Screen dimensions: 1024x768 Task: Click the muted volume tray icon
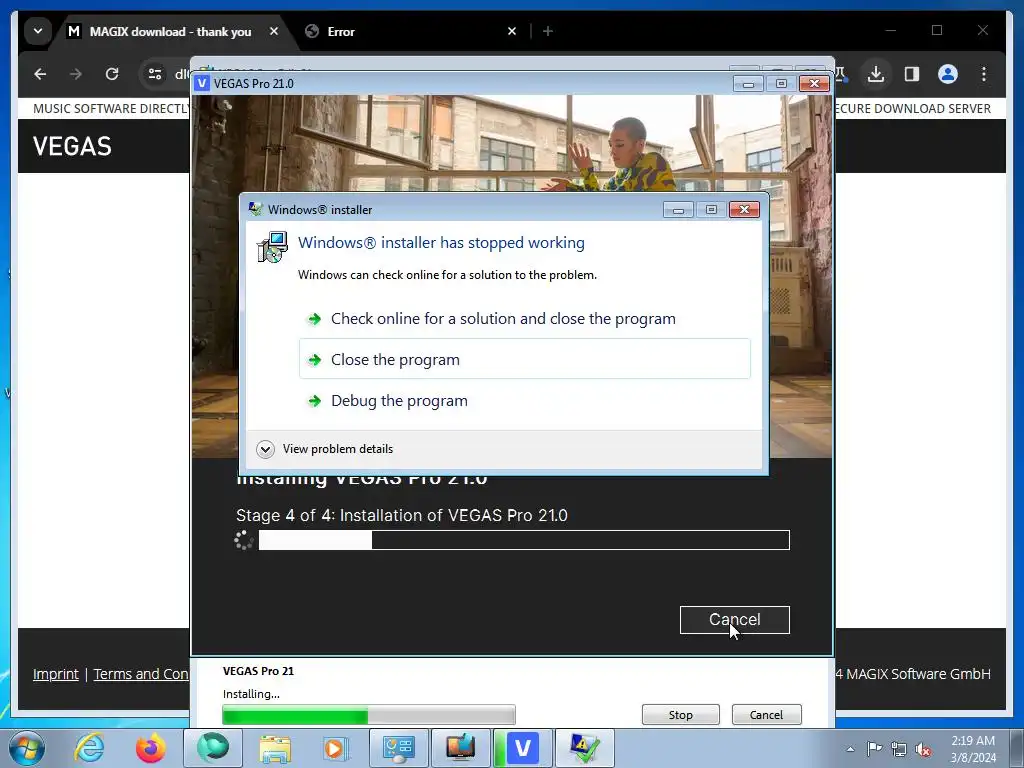point(923,749)
